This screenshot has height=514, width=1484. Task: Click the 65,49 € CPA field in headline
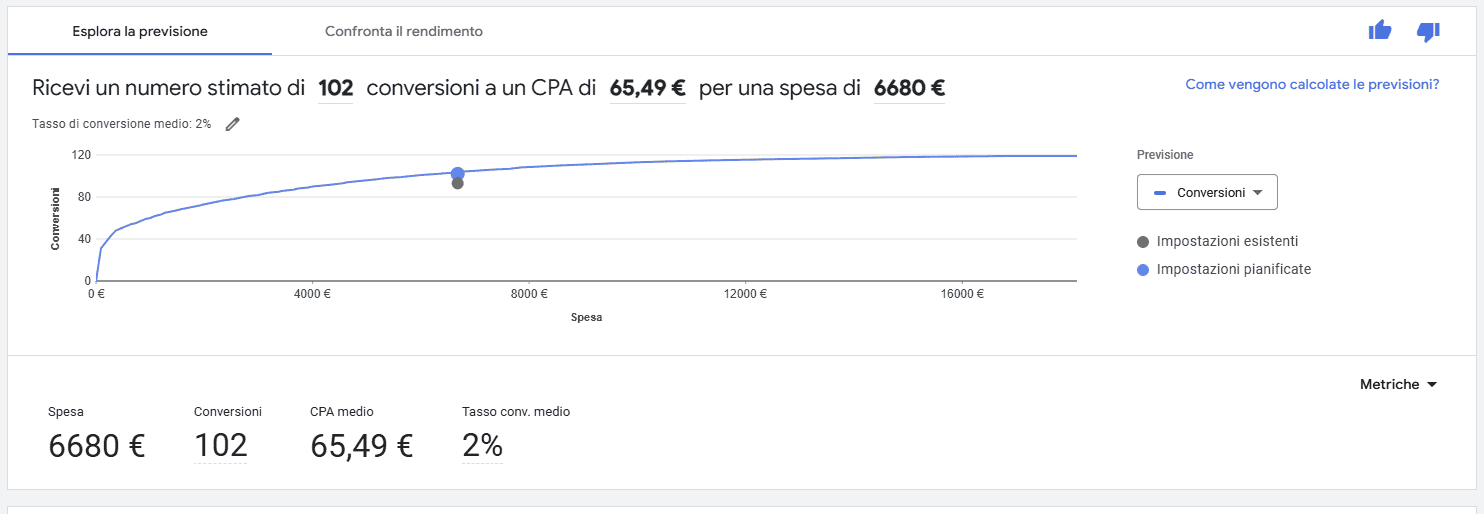[x=647, y=88]
